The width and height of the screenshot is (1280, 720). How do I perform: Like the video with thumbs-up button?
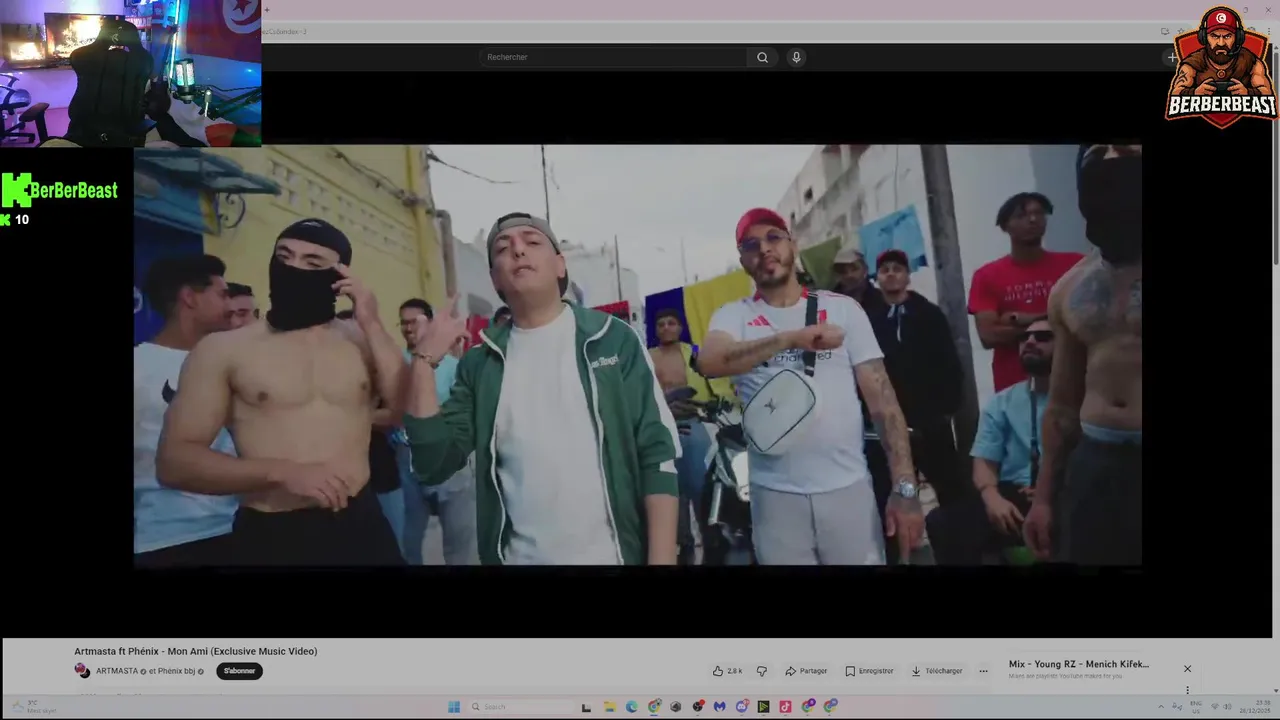point(727,671)
